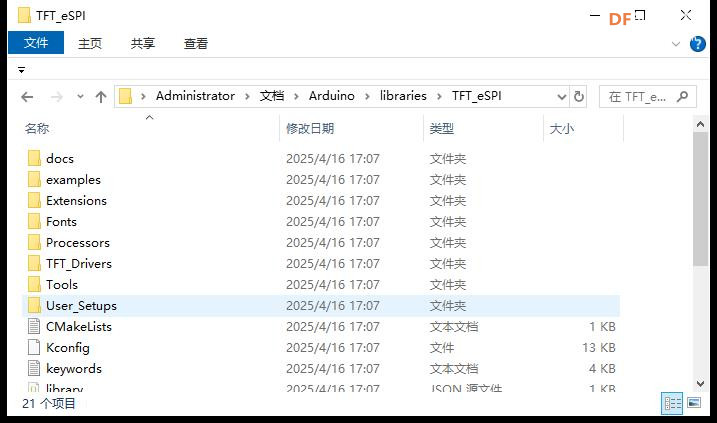This screenshot has width=717, height=423.
Task: Open the 文件 menu tab
Action: point(36,43)
